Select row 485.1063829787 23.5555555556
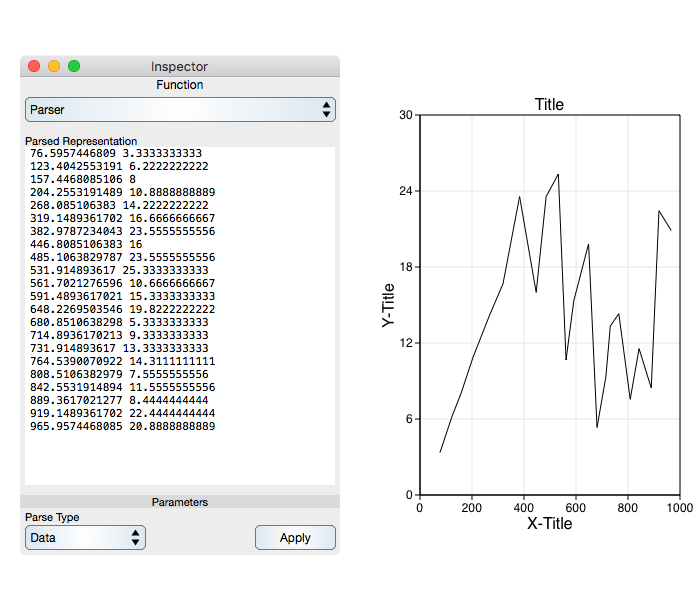700x600 pixels. tap(123, 257)
